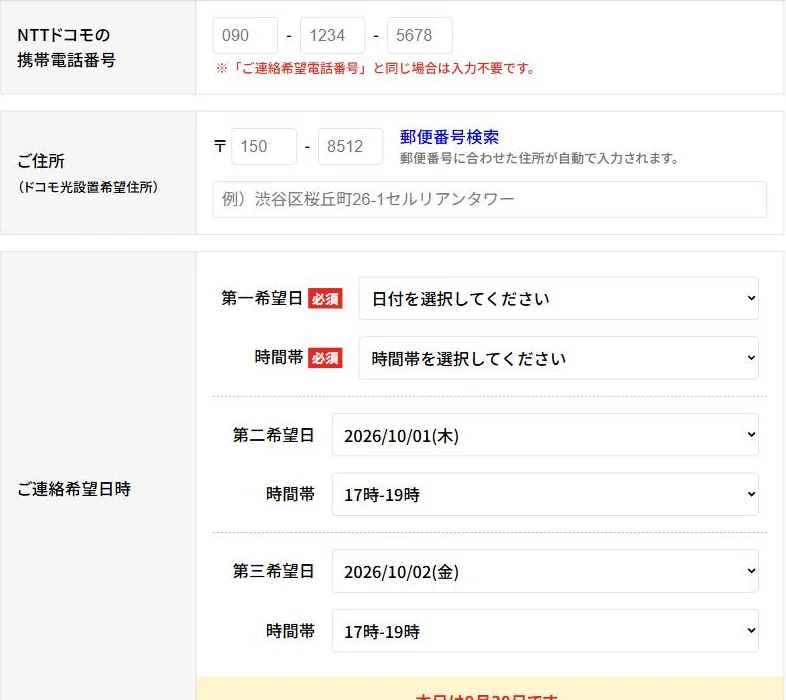
Task: Click the 必須 badge next to first 時間帯
Action: 325,358
